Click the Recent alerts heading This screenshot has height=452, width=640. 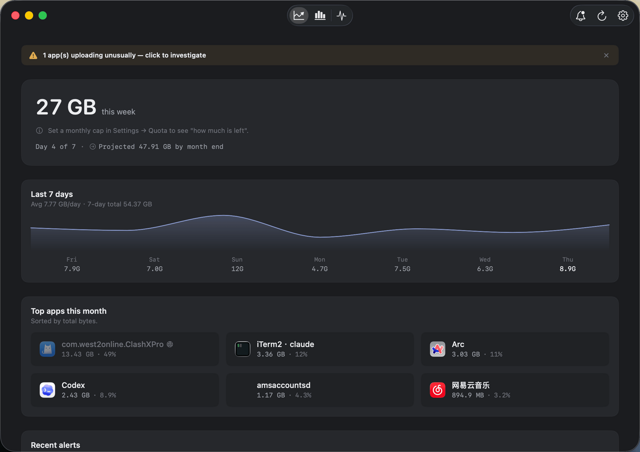(x=56, y=445)
